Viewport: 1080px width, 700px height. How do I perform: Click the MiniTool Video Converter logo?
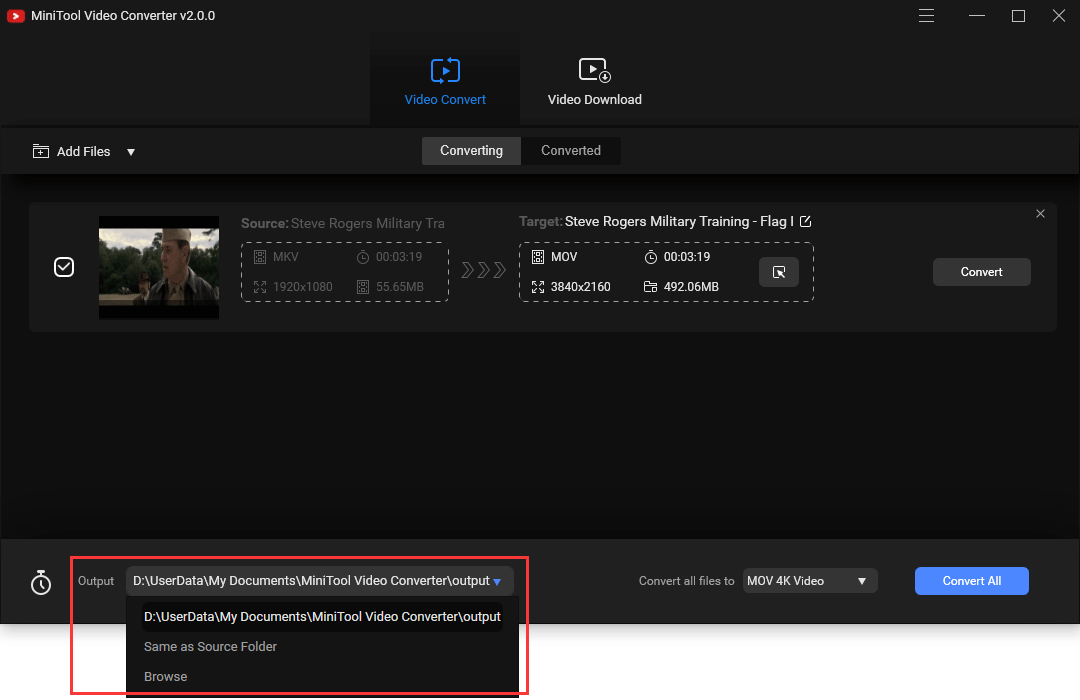click(x=16, y=16)
